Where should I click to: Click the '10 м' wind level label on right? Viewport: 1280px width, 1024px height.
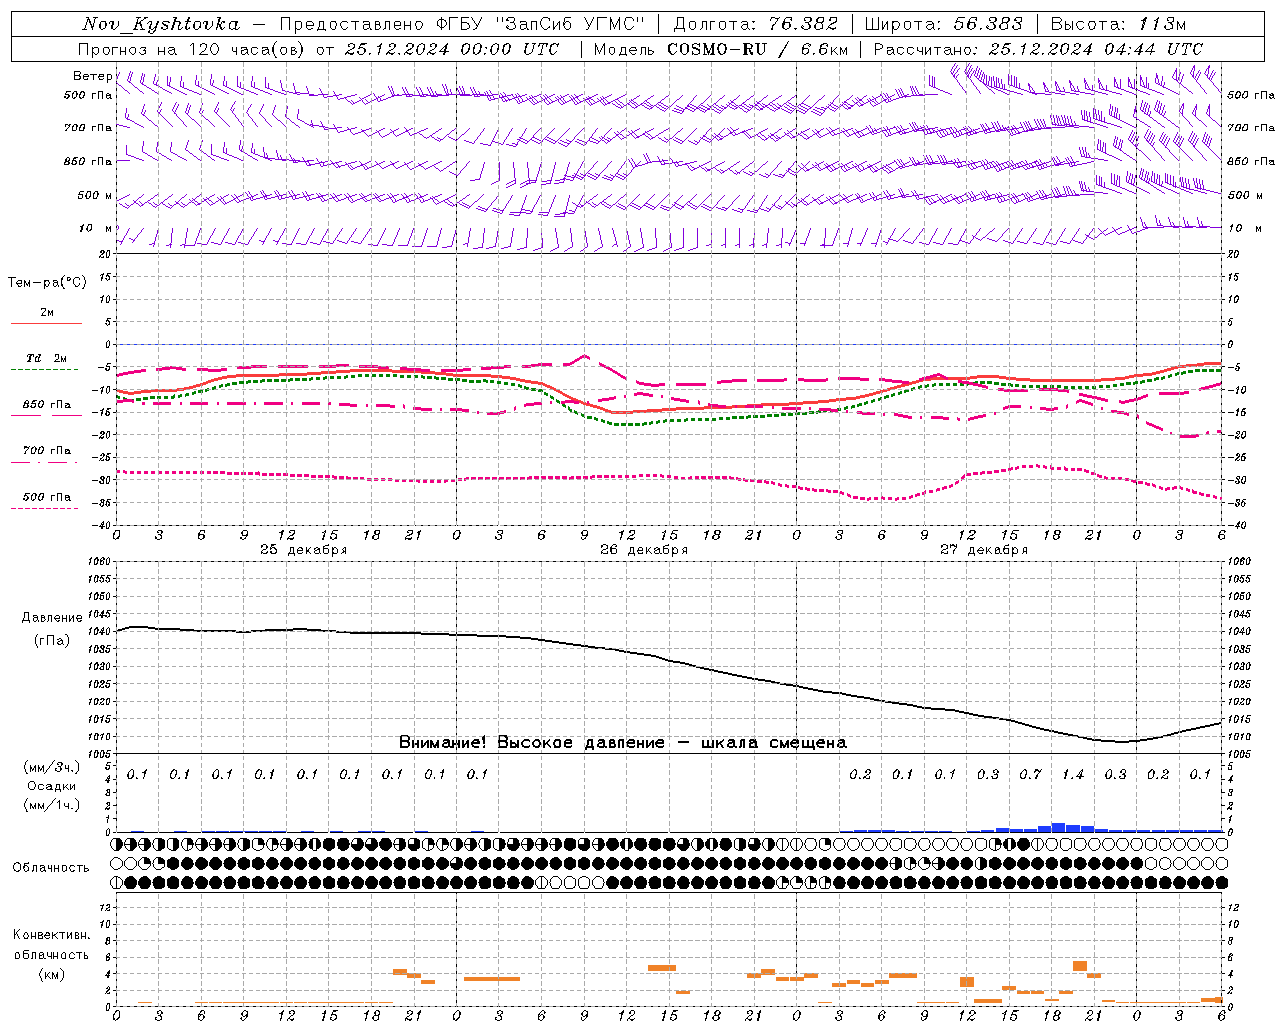pyautogui.click(x=1243, y=228)
